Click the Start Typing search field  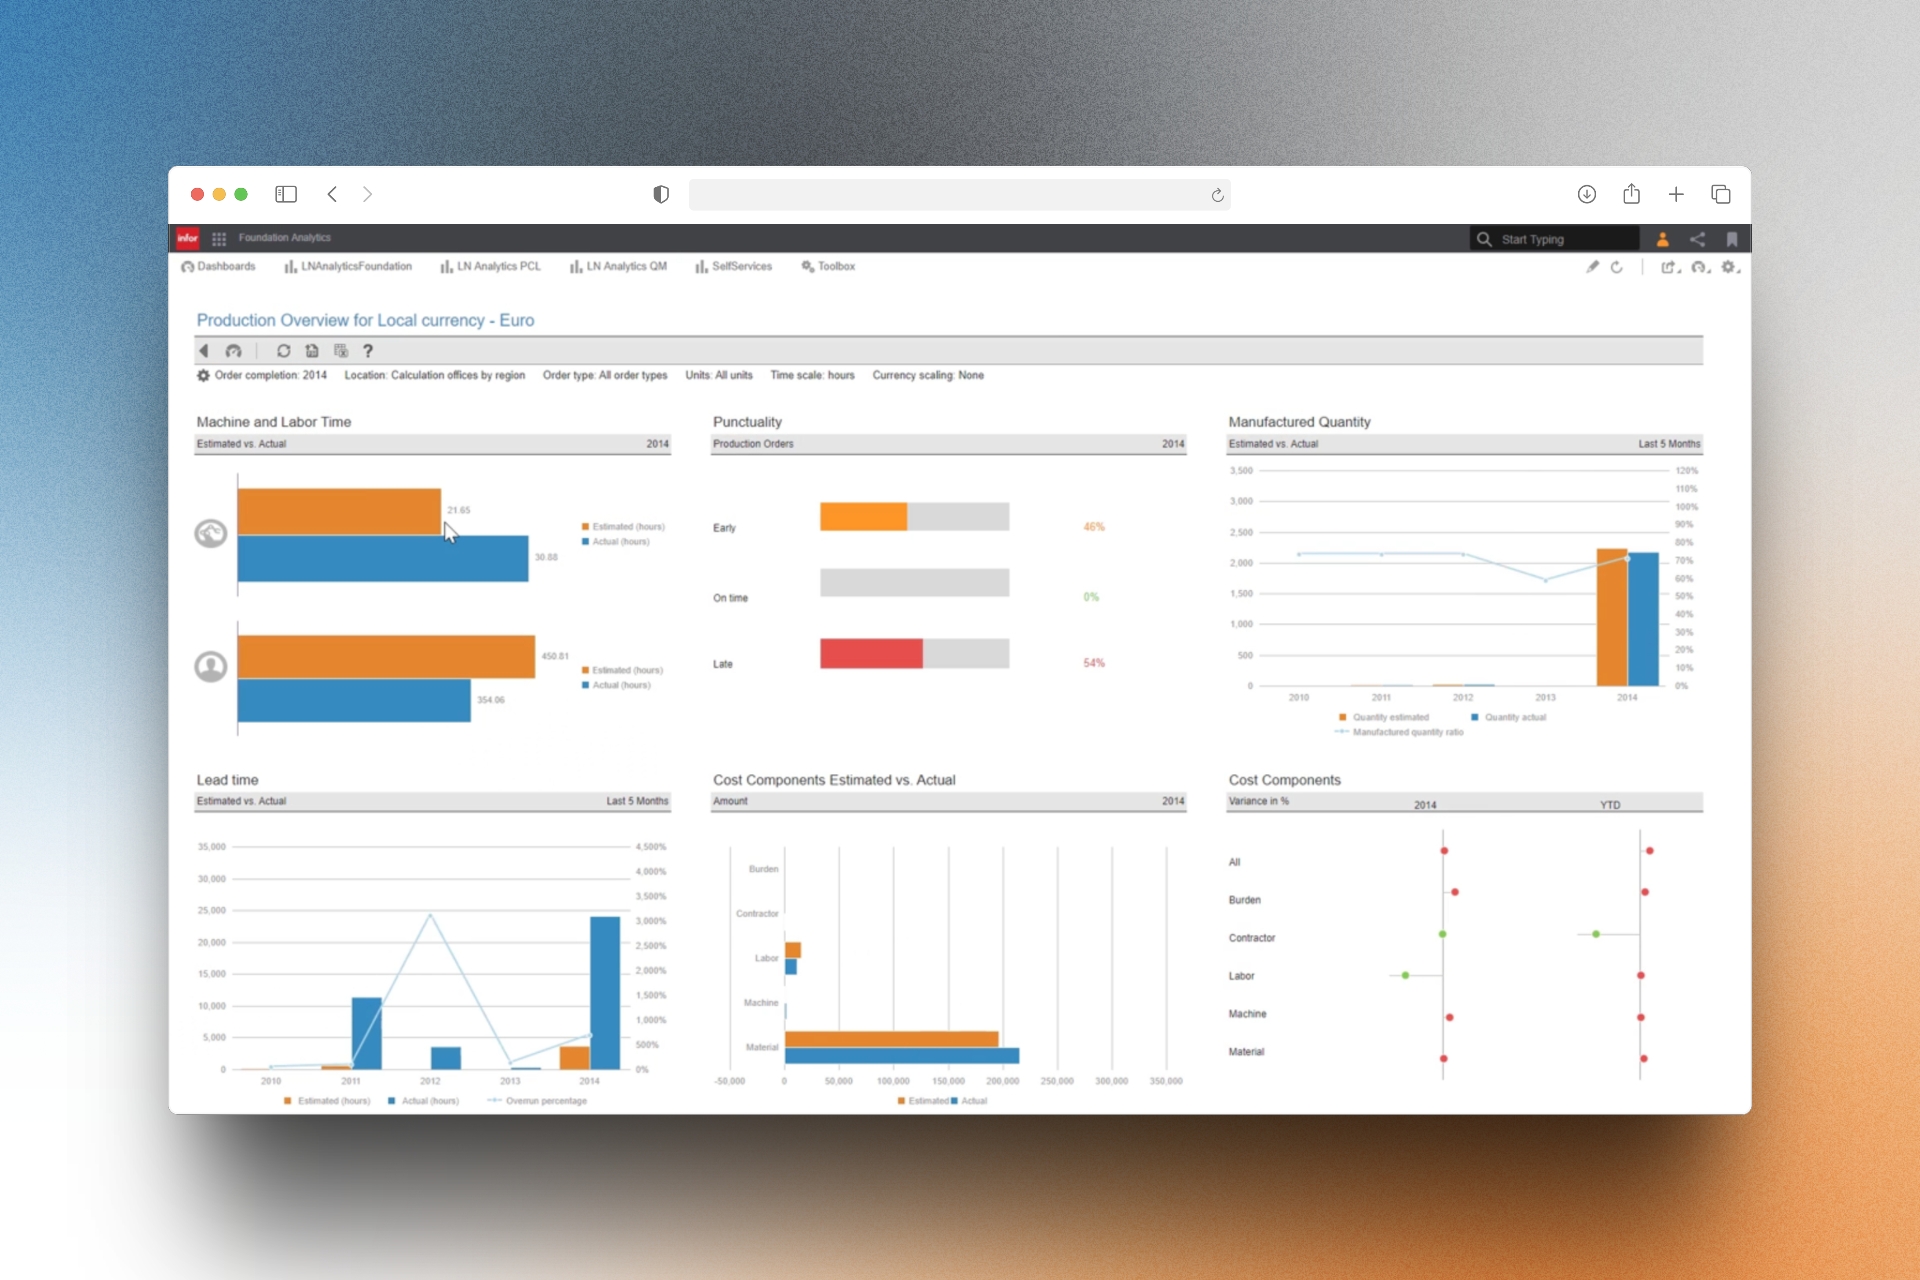tap(1554, 239)
